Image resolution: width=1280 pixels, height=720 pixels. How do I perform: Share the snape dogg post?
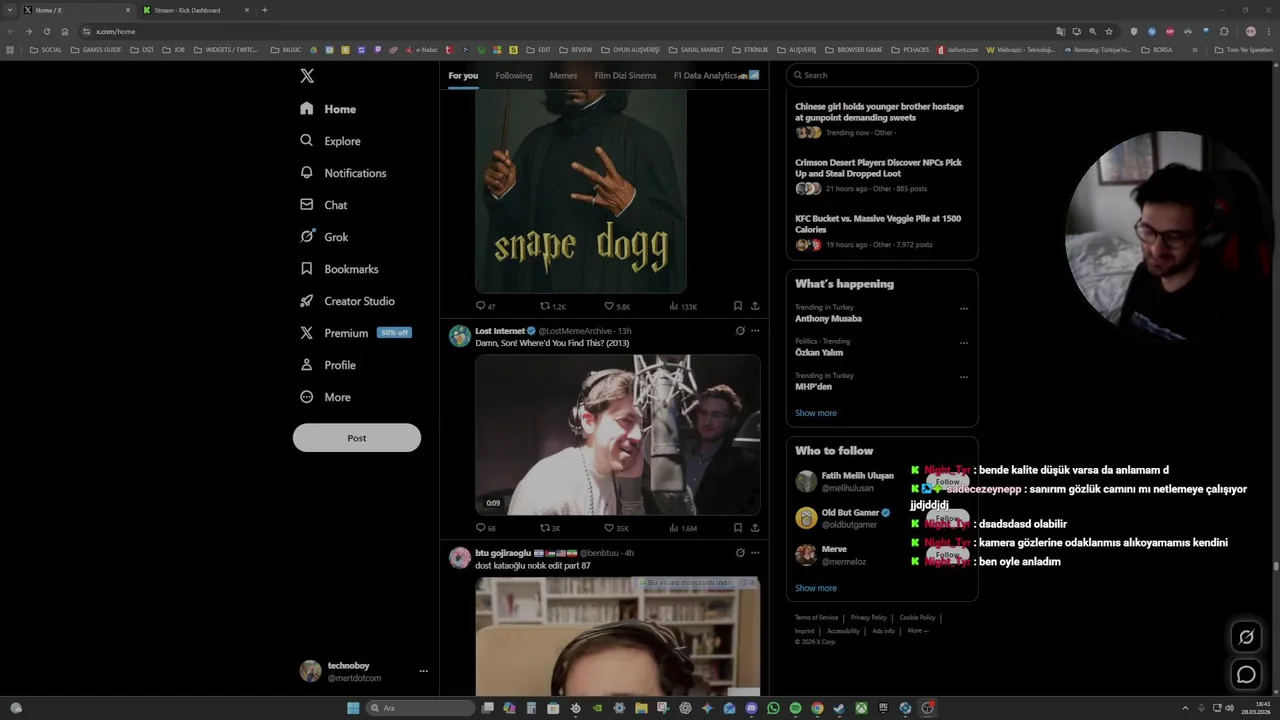(x=755, y=306)
